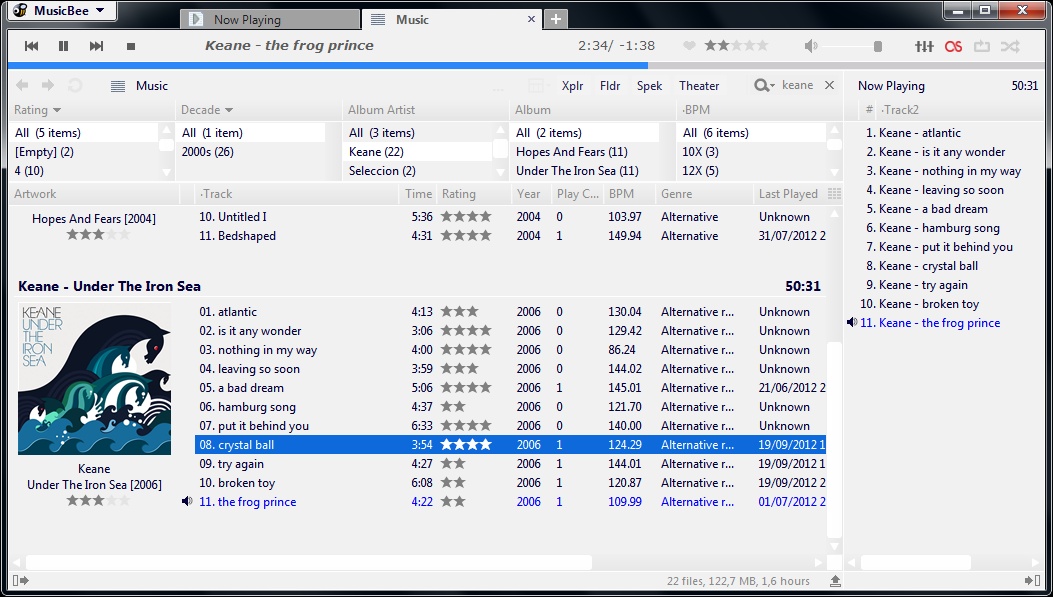The image size is (1053, 597).
Task: Click the Xplr panel button
Action: coord(572,86)
